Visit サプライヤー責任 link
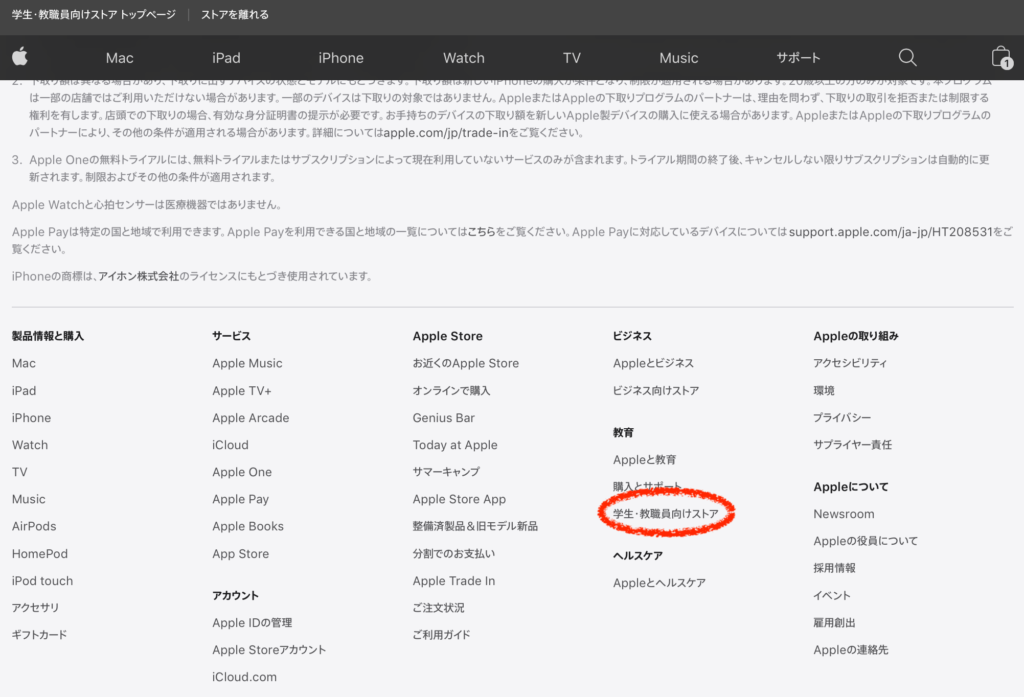 (852, 445)
